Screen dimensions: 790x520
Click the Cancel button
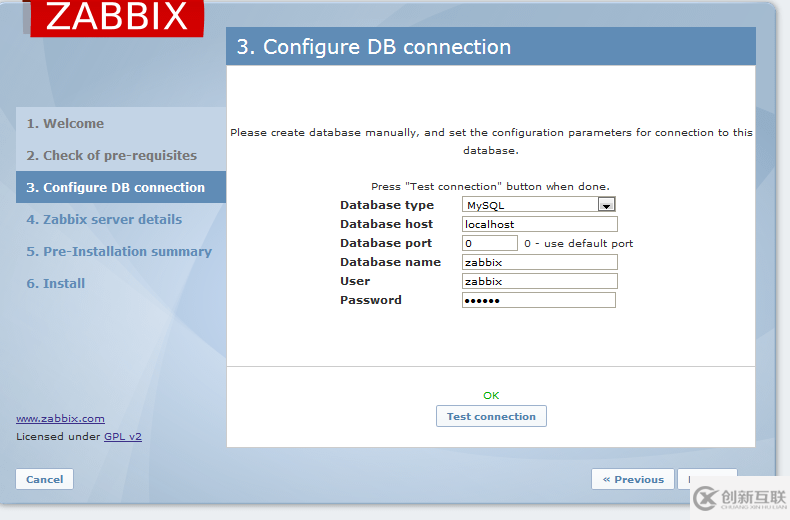click(44, 479)
